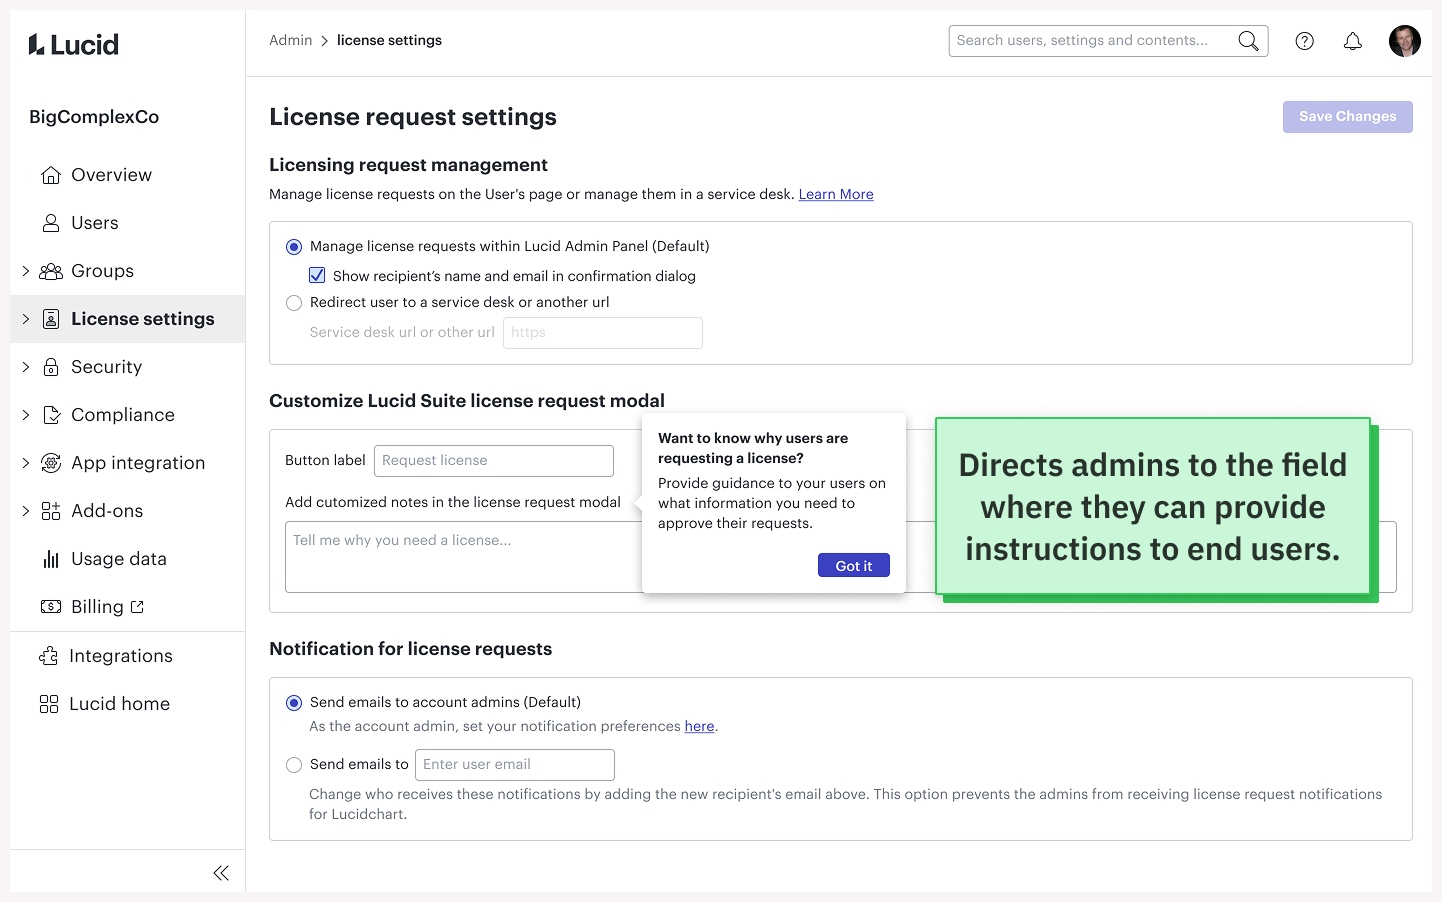The width and height of the screenshot is (1442, 902).
Task: Expand the Compliance section chevron
Action: point(26,415)
